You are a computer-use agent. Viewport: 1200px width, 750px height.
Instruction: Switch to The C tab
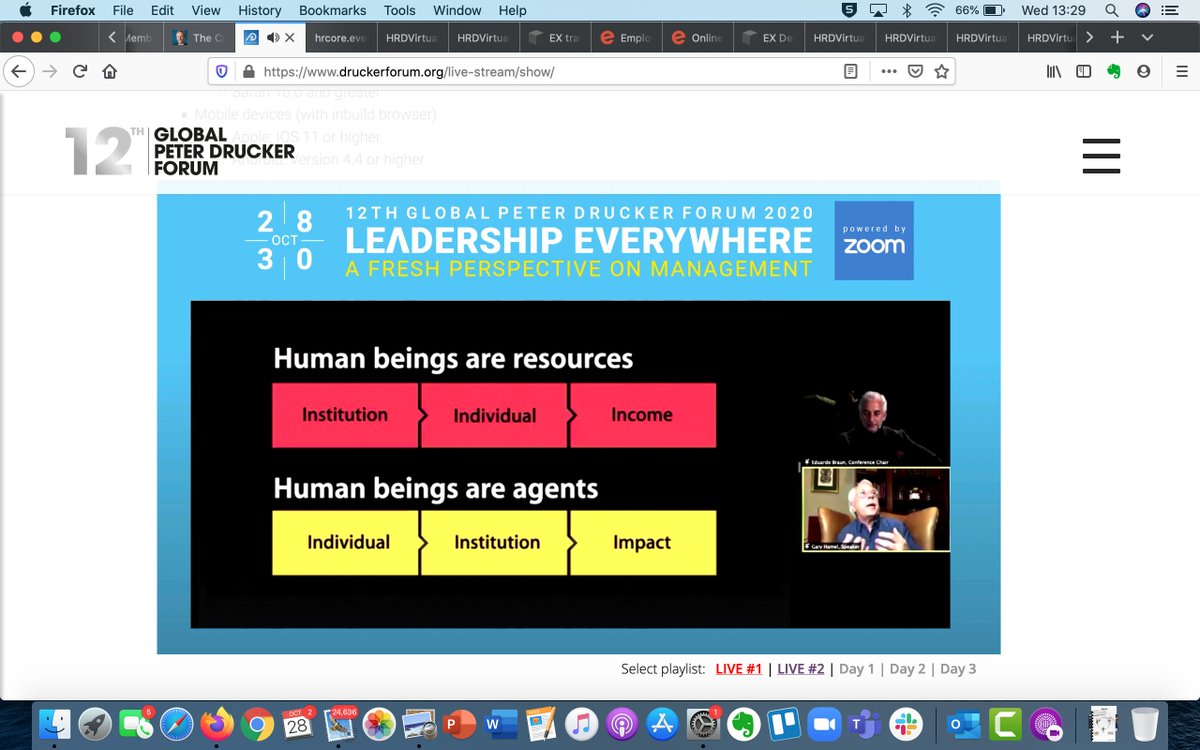click(x=198, y=38)
